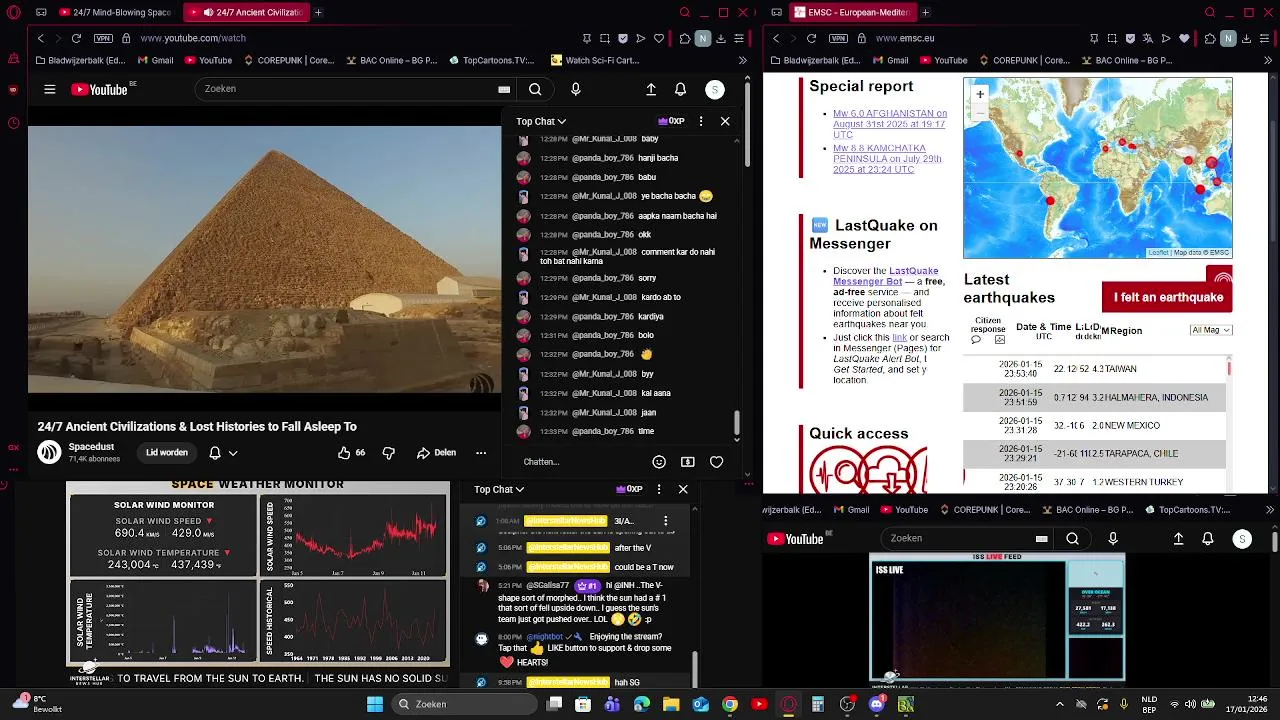
Task: Go back in the YouTube browser window
Action: click(40, 38)
